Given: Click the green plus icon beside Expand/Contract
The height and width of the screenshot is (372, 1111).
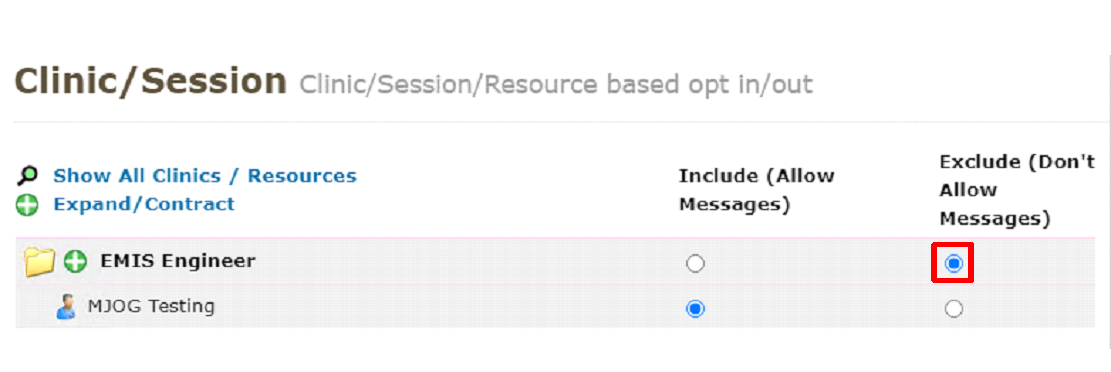Looking at the screenshot, I should point(27,205).
